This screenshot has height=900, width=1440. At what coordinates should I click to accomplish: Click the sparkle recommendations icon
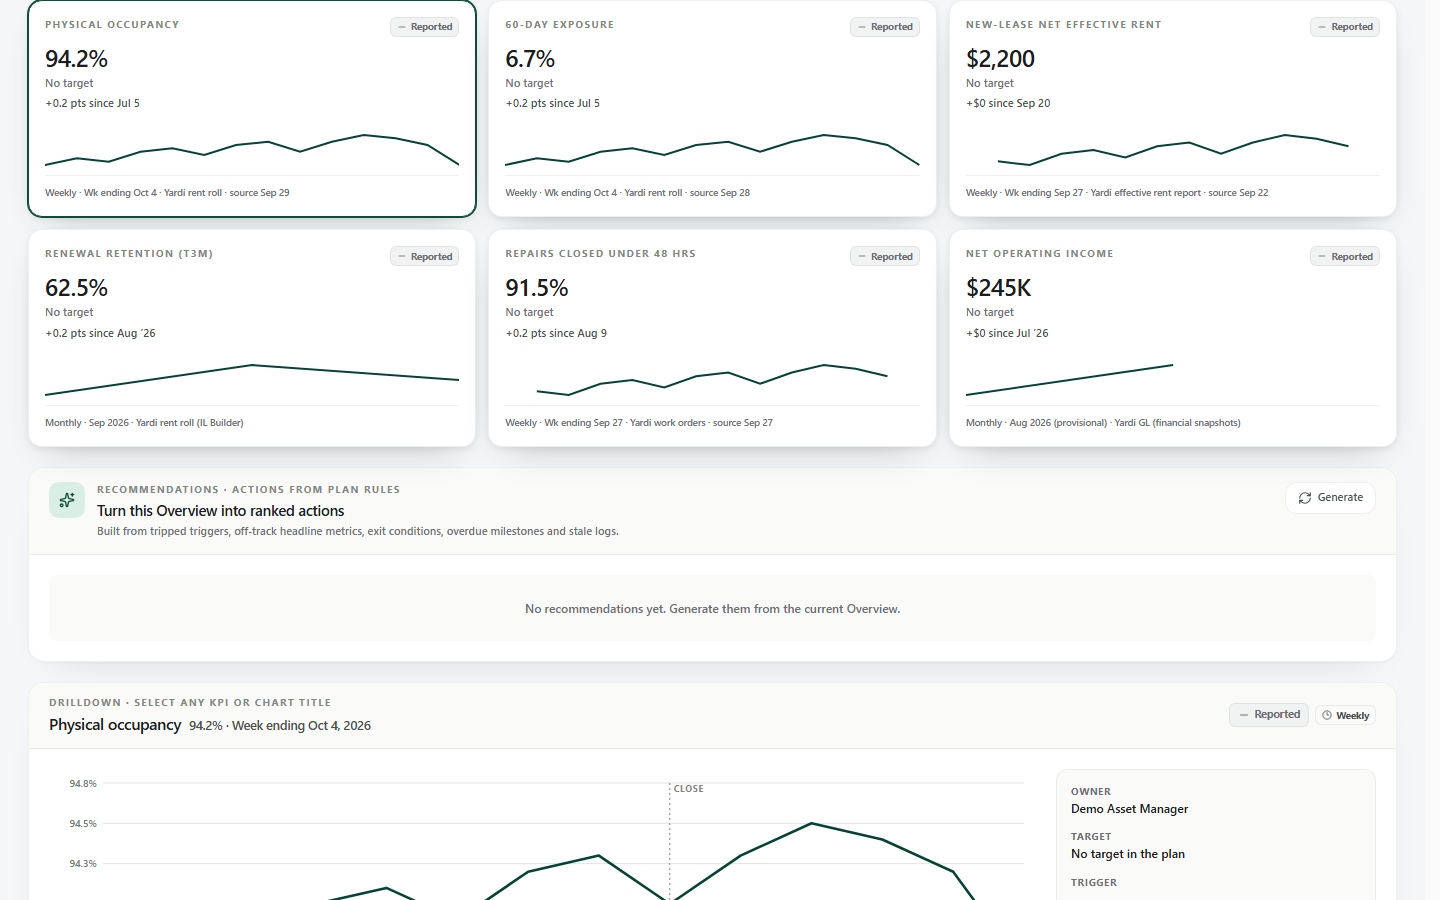tap(67, 500)
